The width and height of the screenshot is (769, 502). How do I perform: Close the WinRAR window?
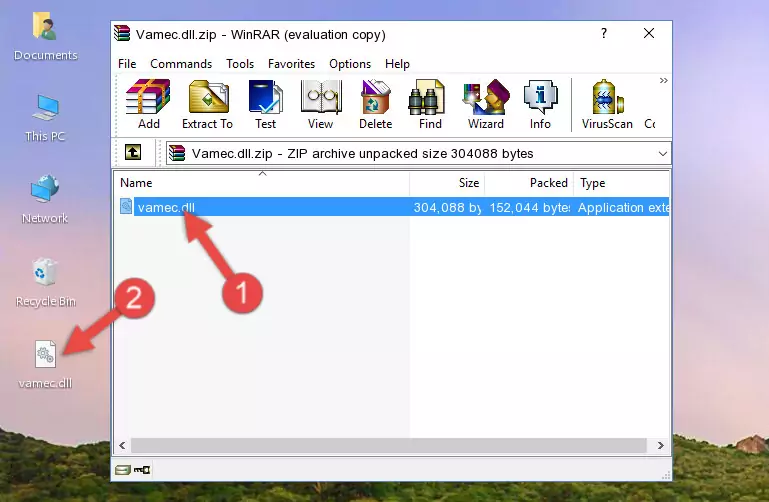click(x=649, y=33)
